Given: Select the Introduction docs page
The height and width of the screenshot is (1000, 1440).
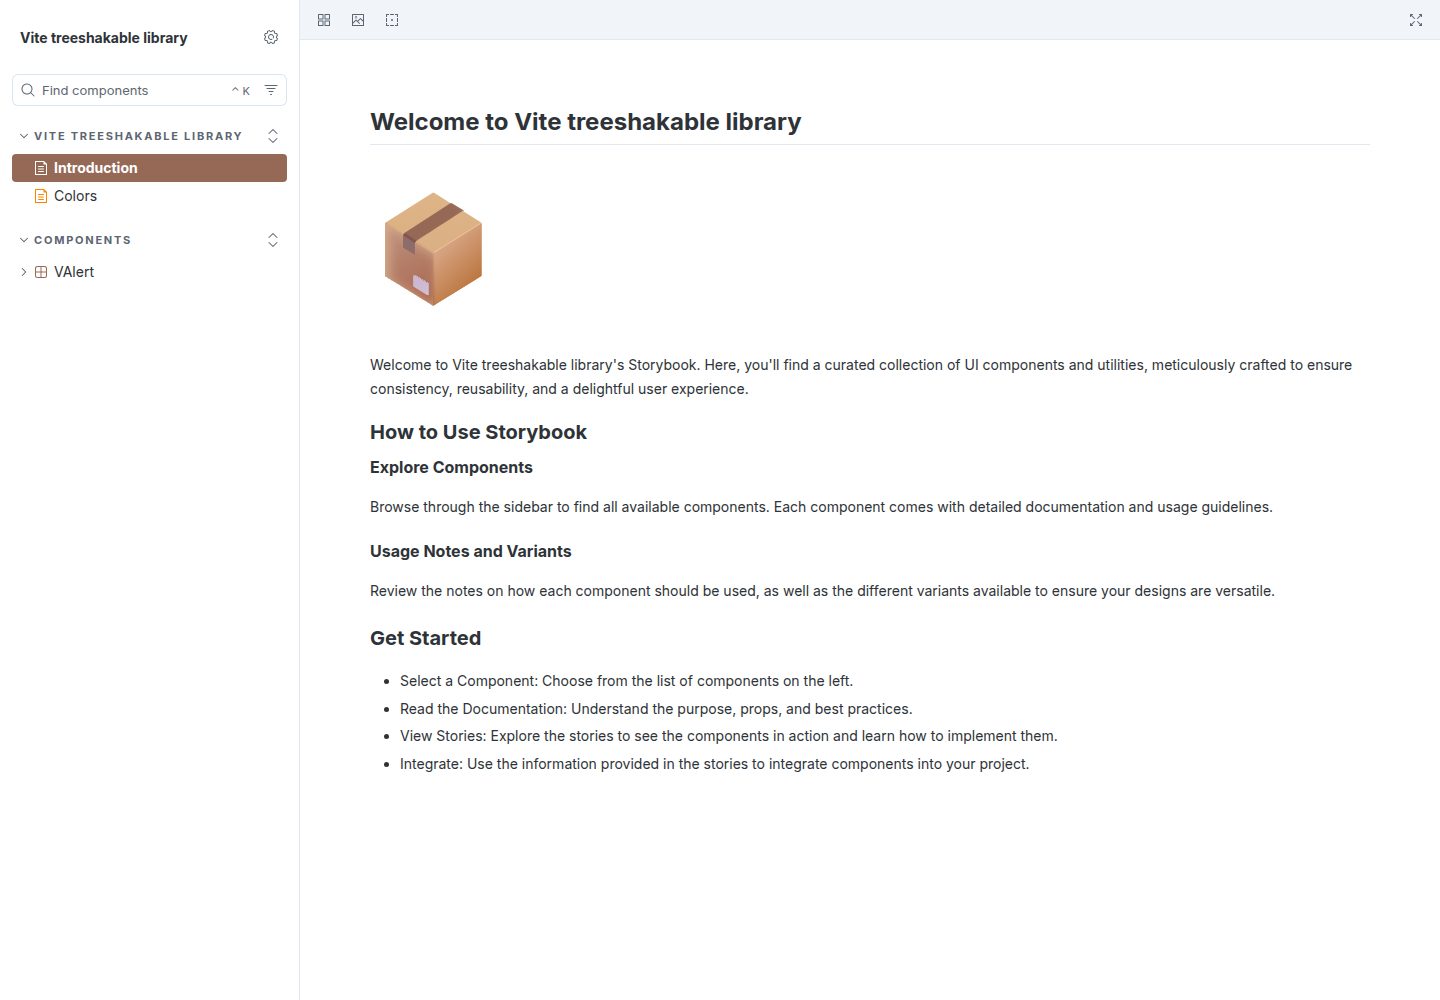Looking at the screenshot, I should 149,168.
